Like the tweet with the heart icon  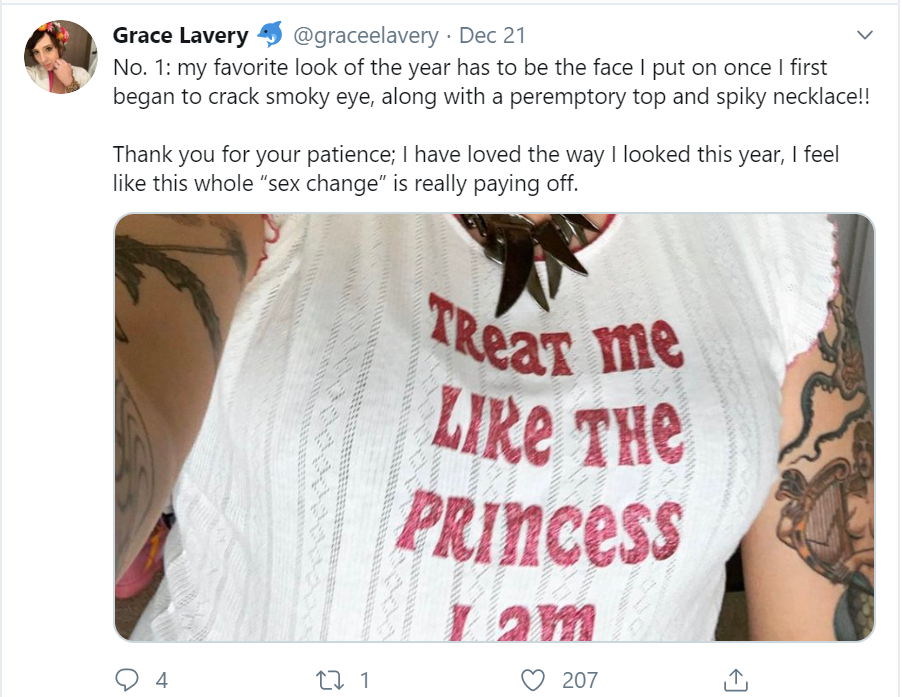(534, 680)
